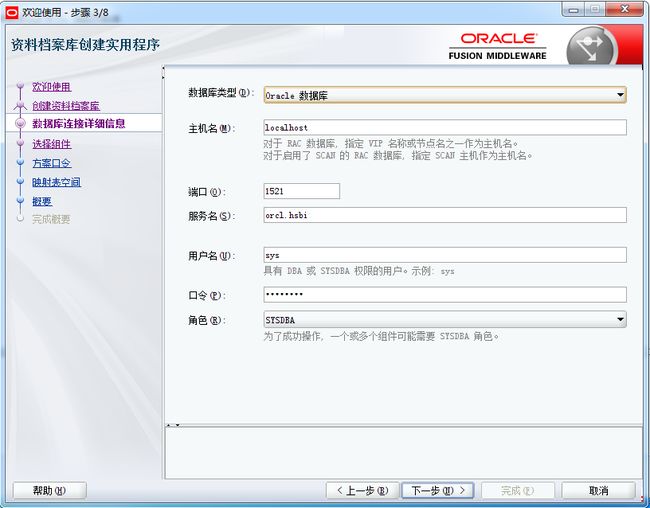Screen dimensions: 650x508
Task: Click the Oracle icon in title bar
Action: pos(12,12)
